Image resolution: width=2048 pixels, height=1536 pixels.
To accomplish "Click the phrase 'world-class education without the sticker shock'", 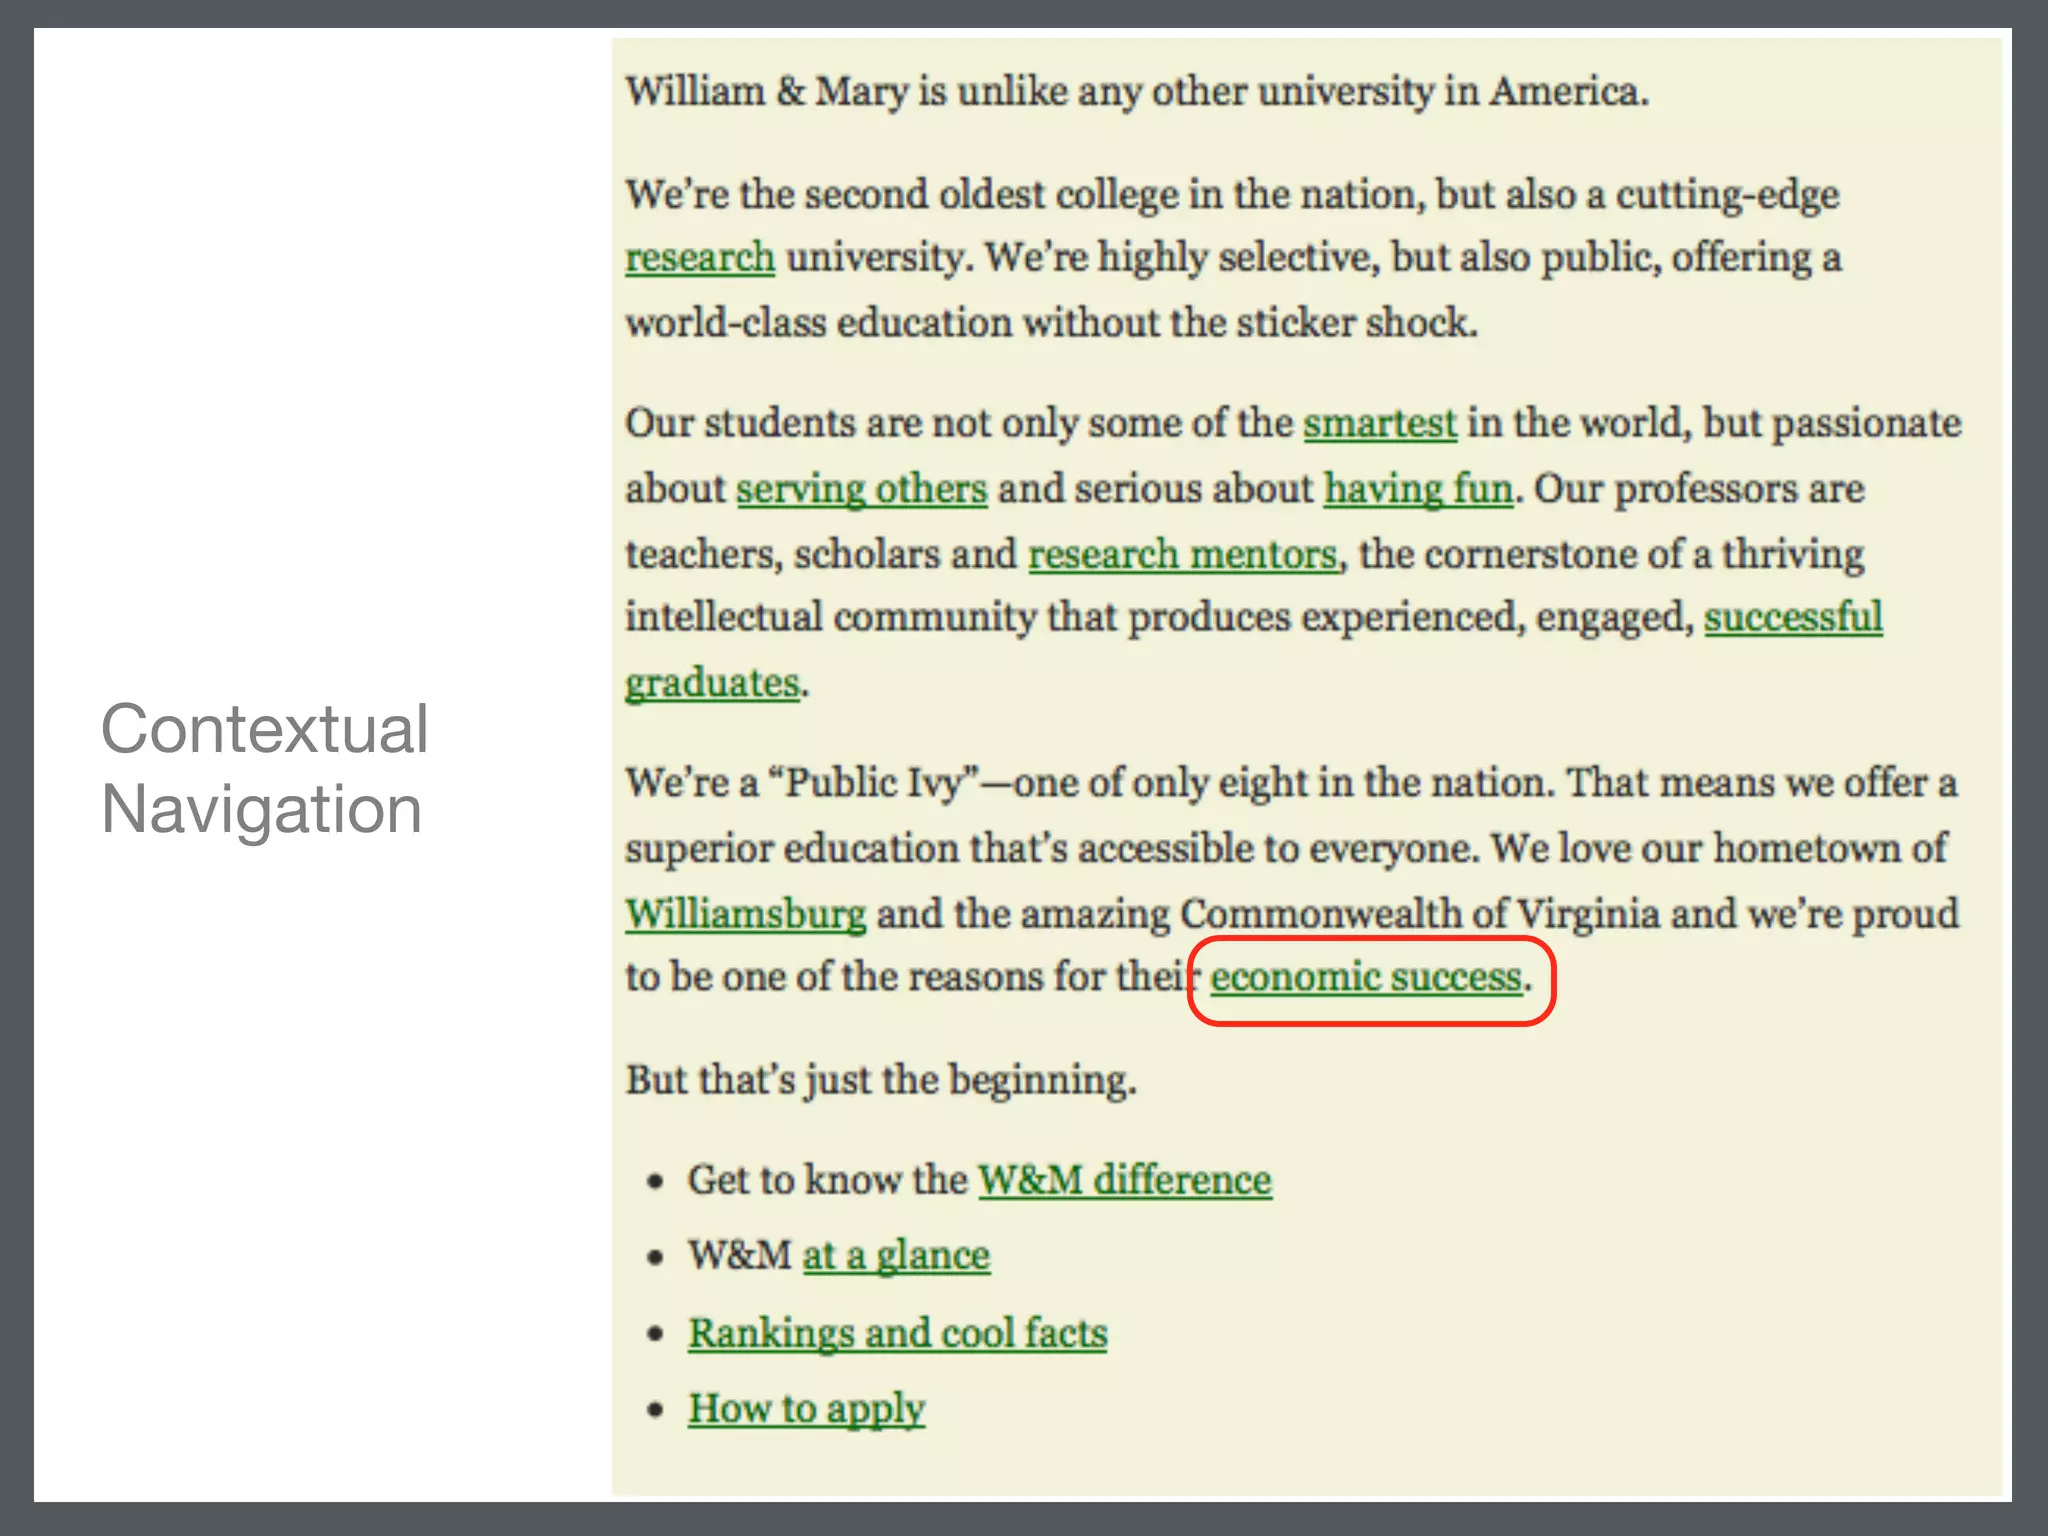I will [x=1045, y=324].
